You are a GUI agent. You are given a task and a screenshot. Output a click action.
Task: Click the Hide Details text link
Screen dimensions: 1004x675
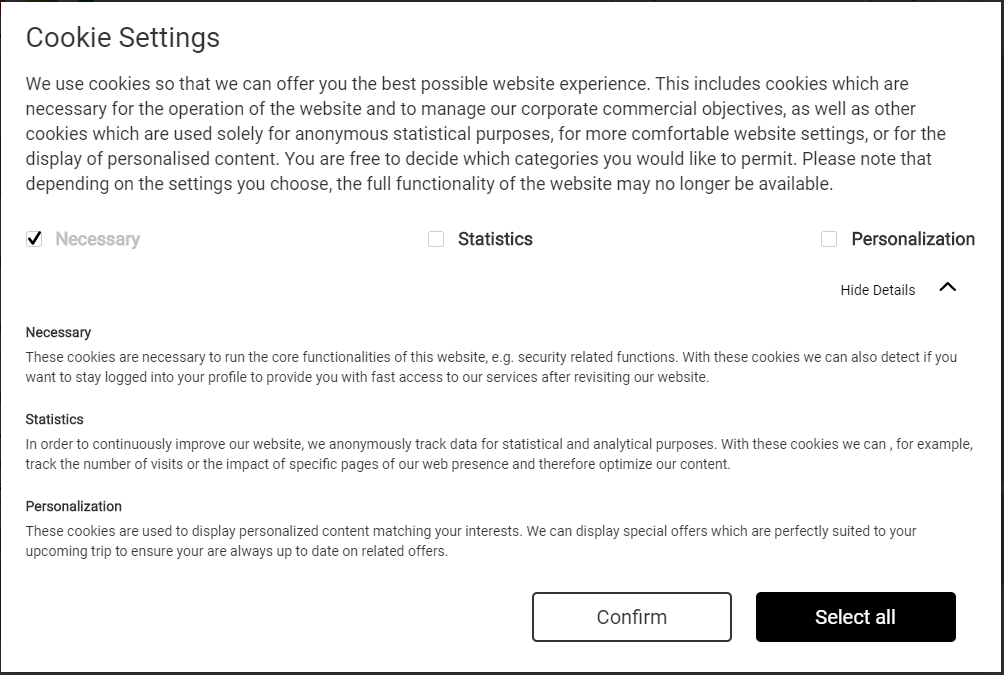pyautogui.click(x=877, y=290)
